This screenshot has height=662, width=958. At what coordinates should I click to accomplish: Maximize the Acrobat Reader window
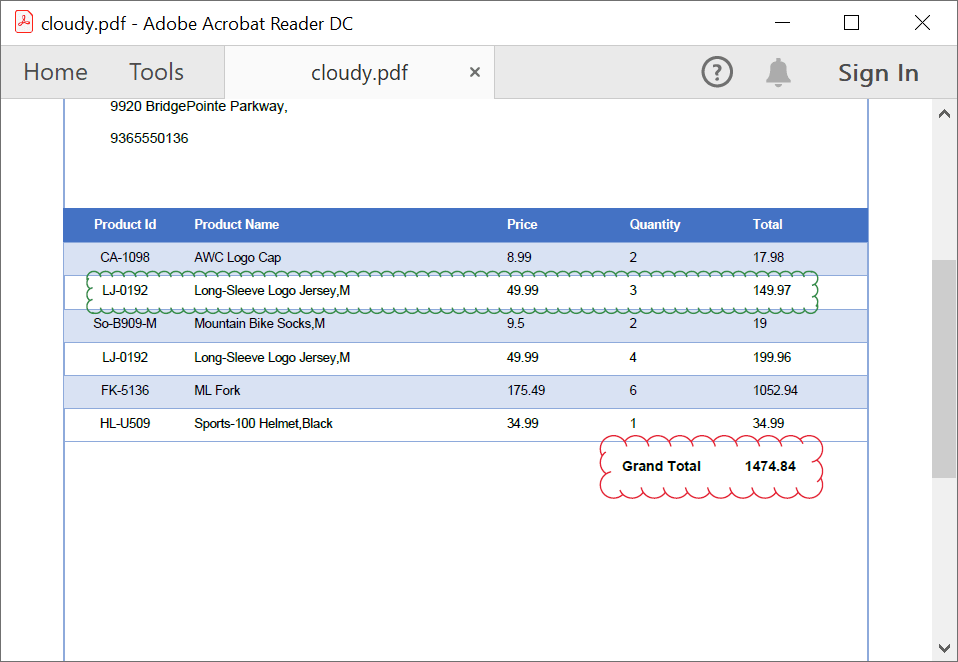[851, 23]
